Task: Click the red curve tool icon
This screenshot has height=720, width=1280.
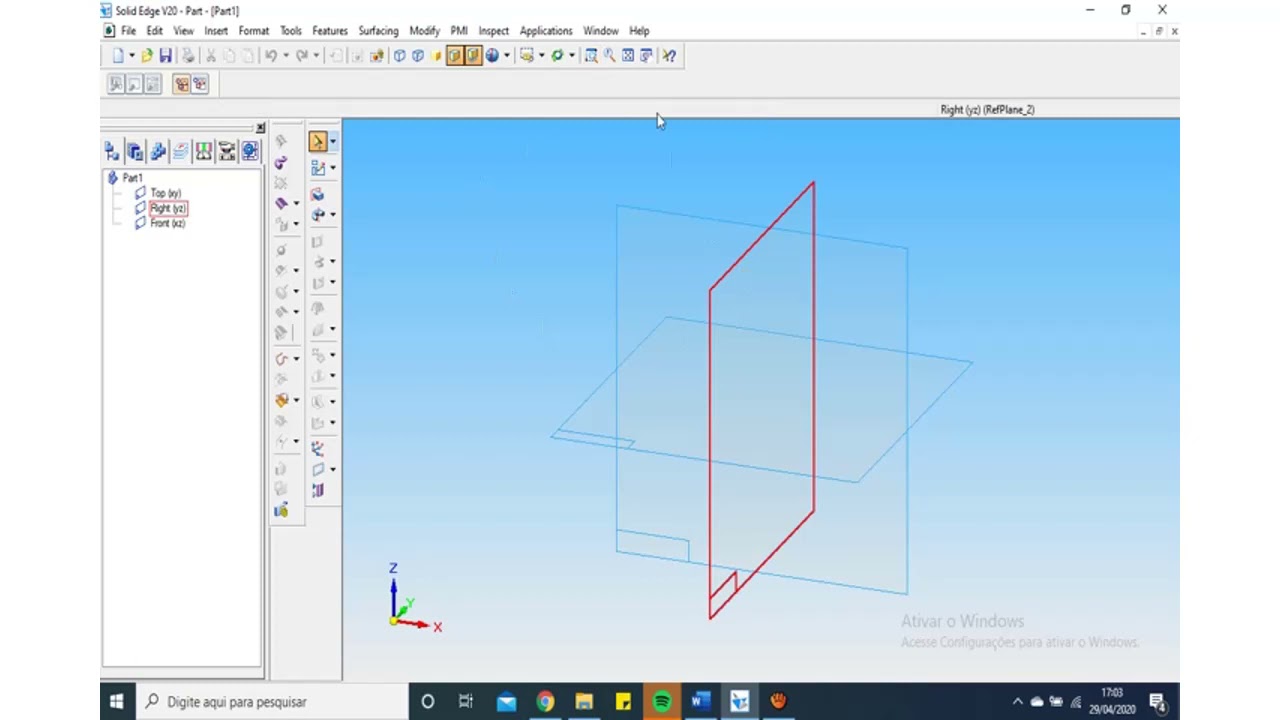Action: pyautogui.click(x=281, y=359)
